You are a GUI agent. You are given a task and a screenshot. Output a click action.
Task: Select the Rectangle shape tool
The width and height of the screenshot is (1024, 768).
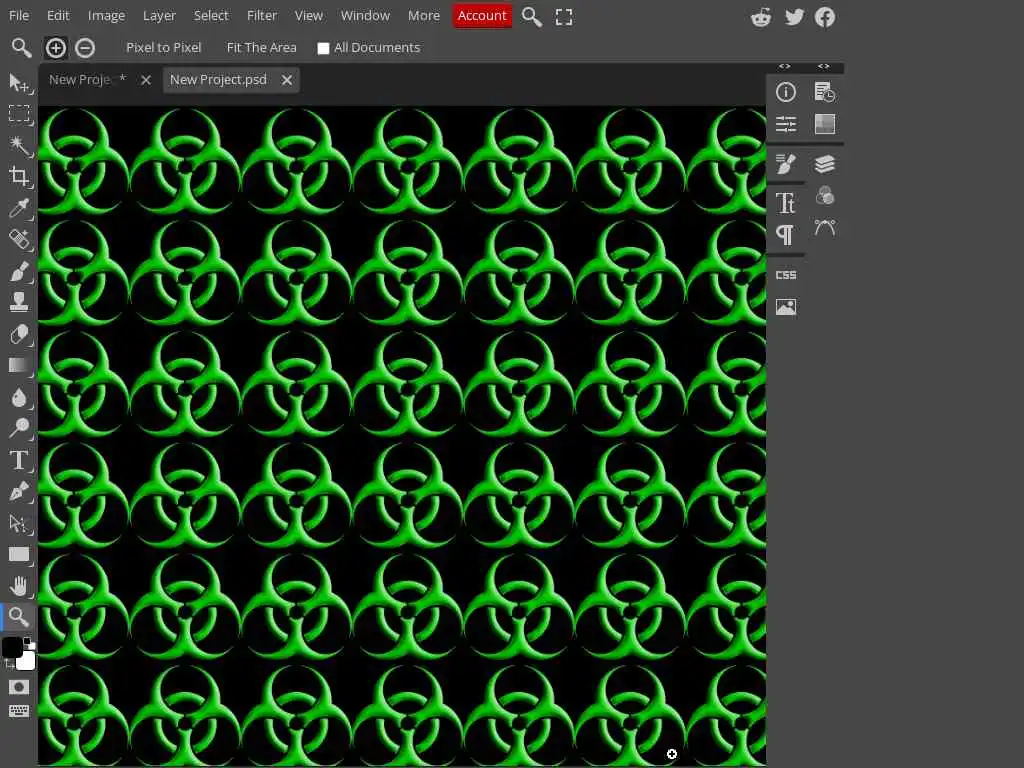click(x=18, y=554)
